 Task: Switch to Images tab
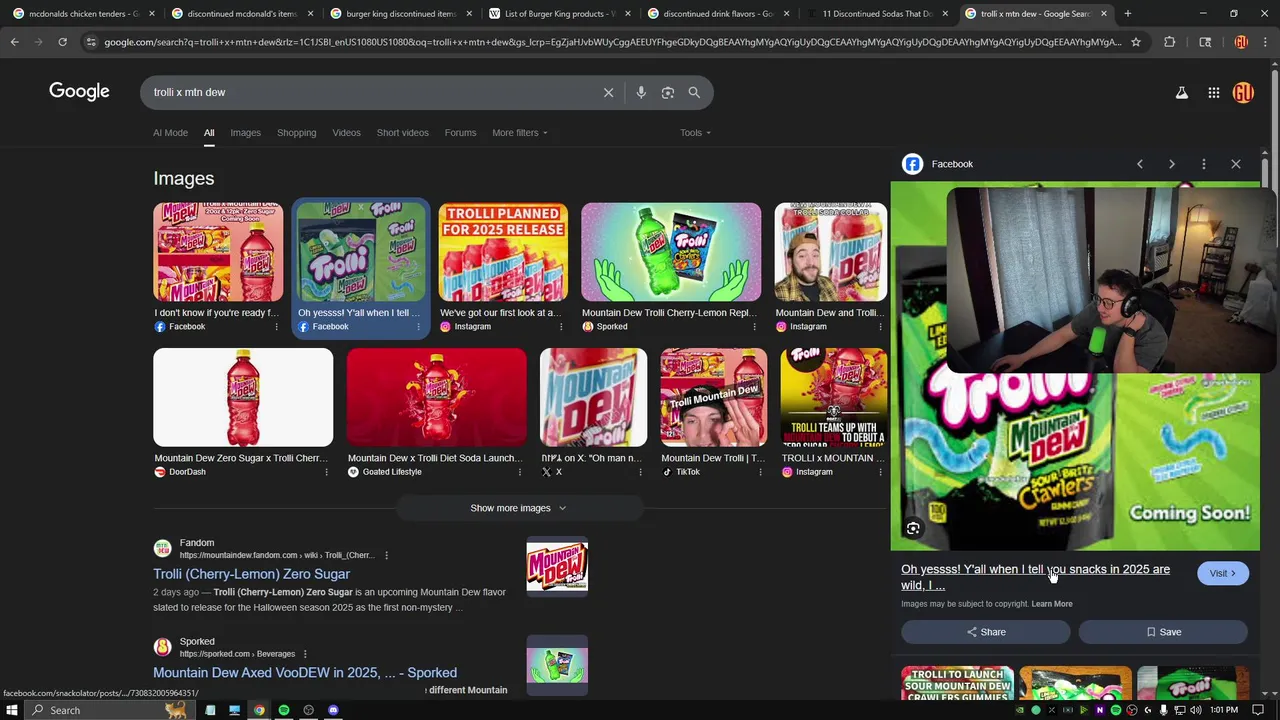point(245,132)
